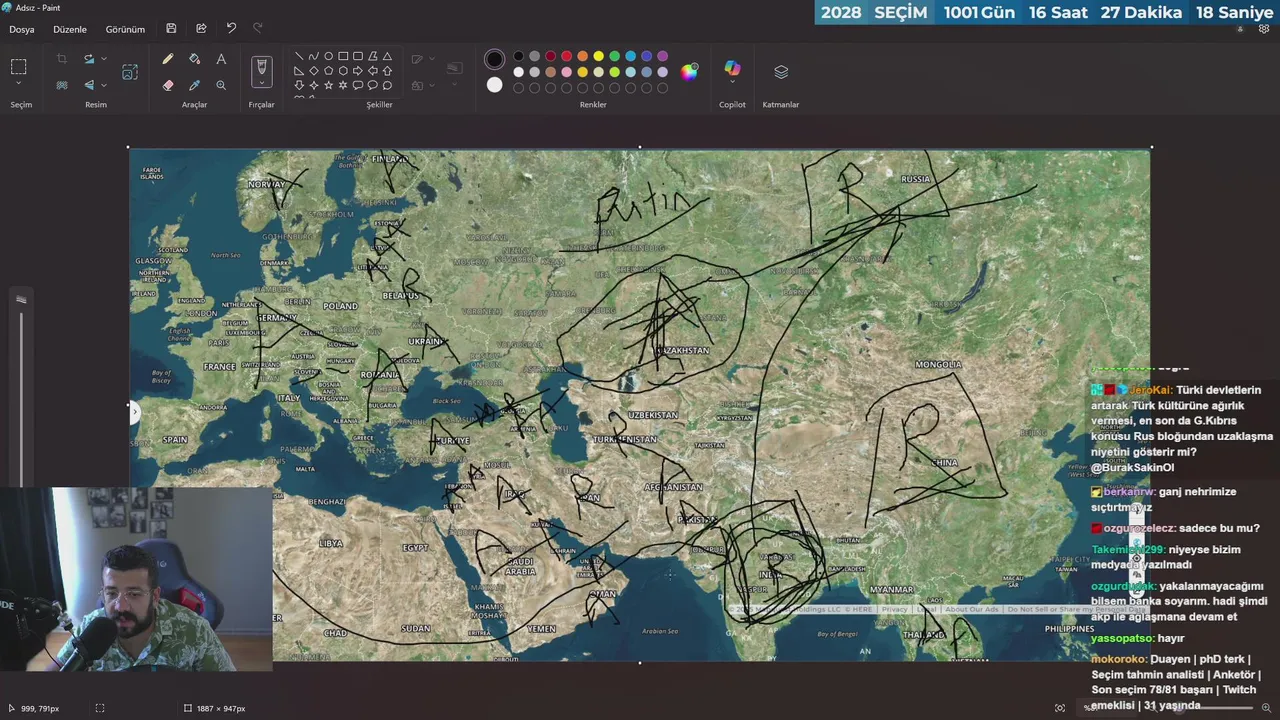
Task: Click the rectangular Selection tool
Action: (18, 66)
